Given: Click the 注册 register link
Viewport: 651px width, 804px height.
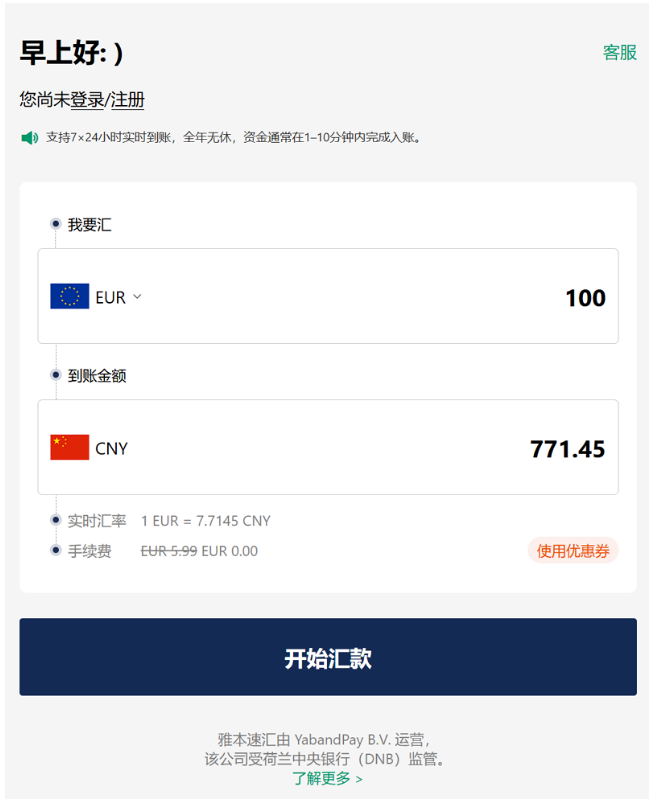Looking at the screenshot, I should pos(128,99).
